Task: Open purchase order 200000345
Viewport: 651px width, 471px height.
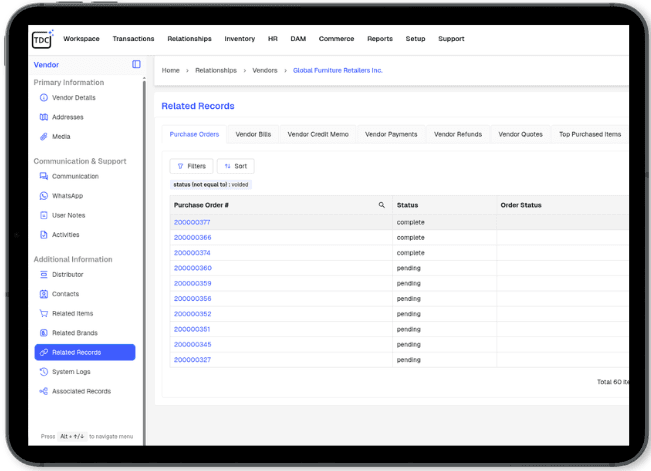Action: pyautogui.click(x=193, y=344)
